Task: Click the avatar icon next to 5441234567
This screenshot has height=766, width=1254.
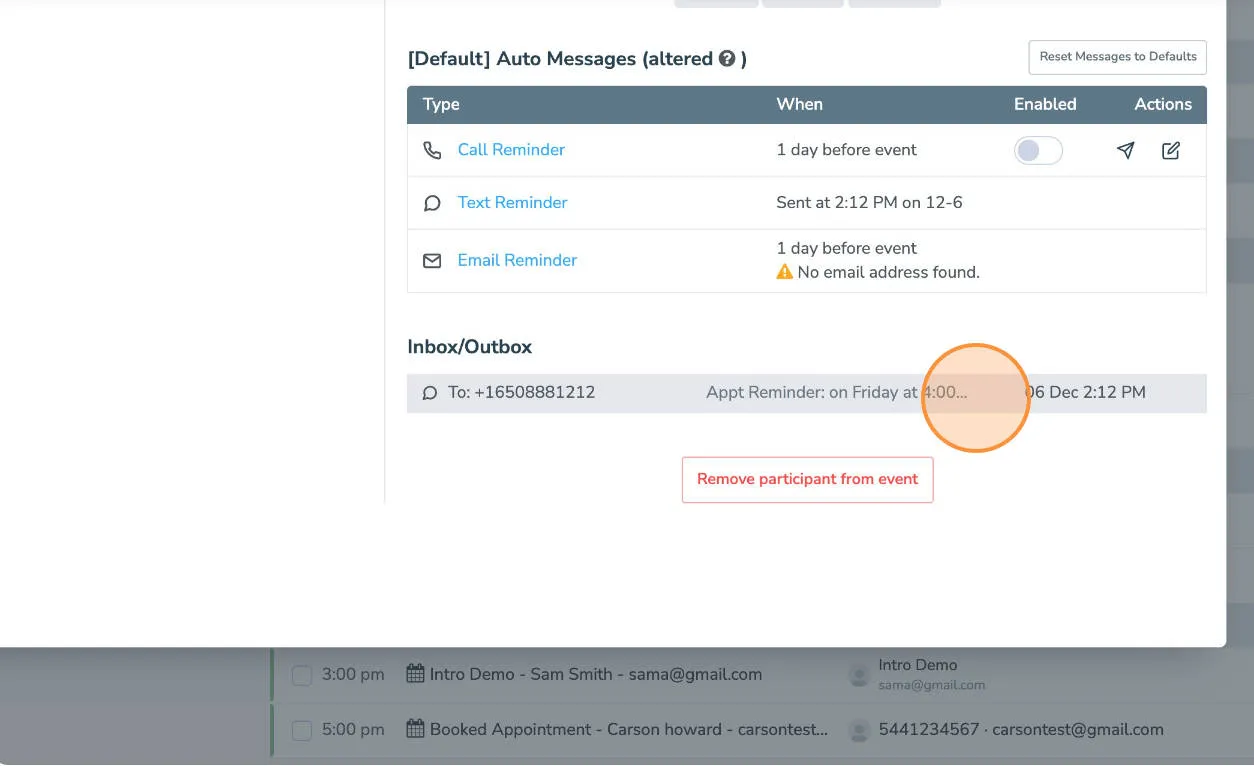Action: coord(859,730)
